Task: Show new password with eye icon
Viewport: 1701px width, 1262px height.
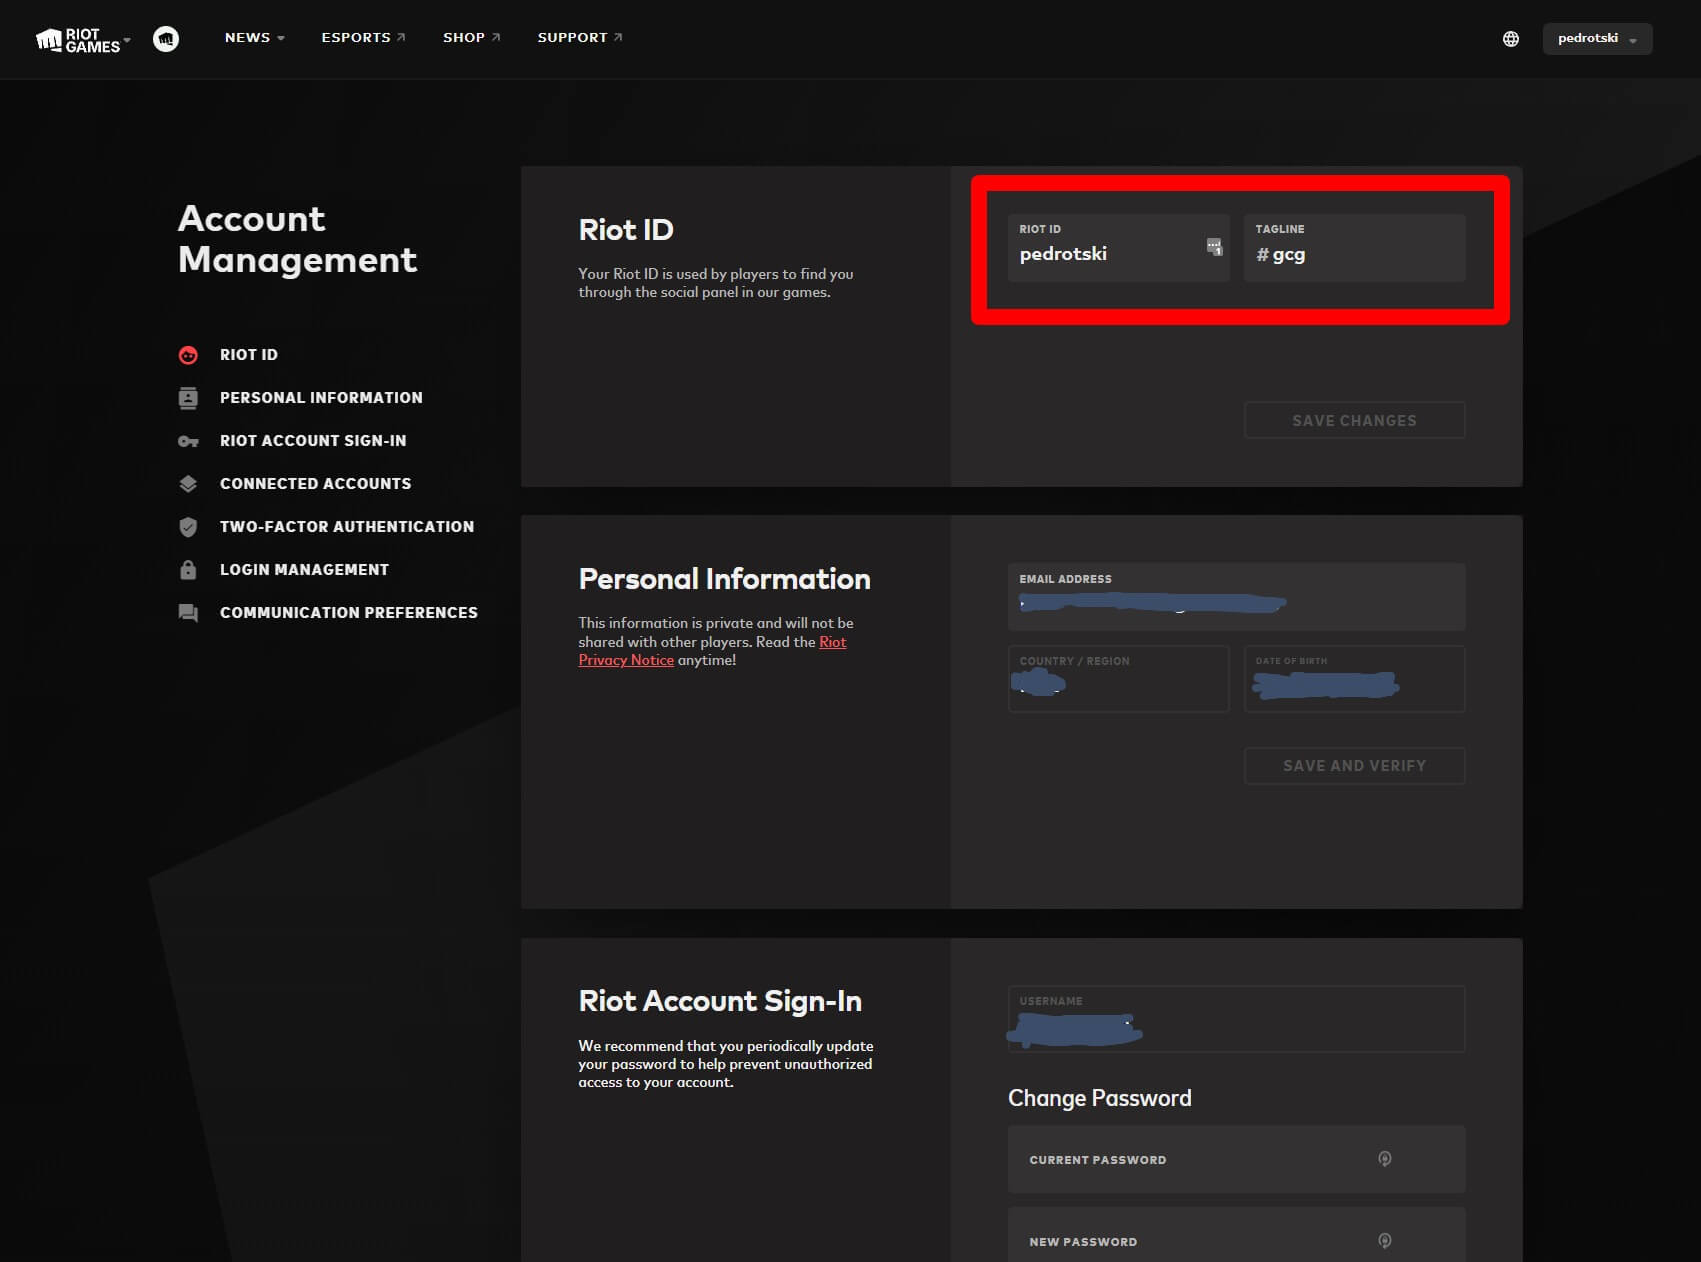Action: [1385, 1241]
